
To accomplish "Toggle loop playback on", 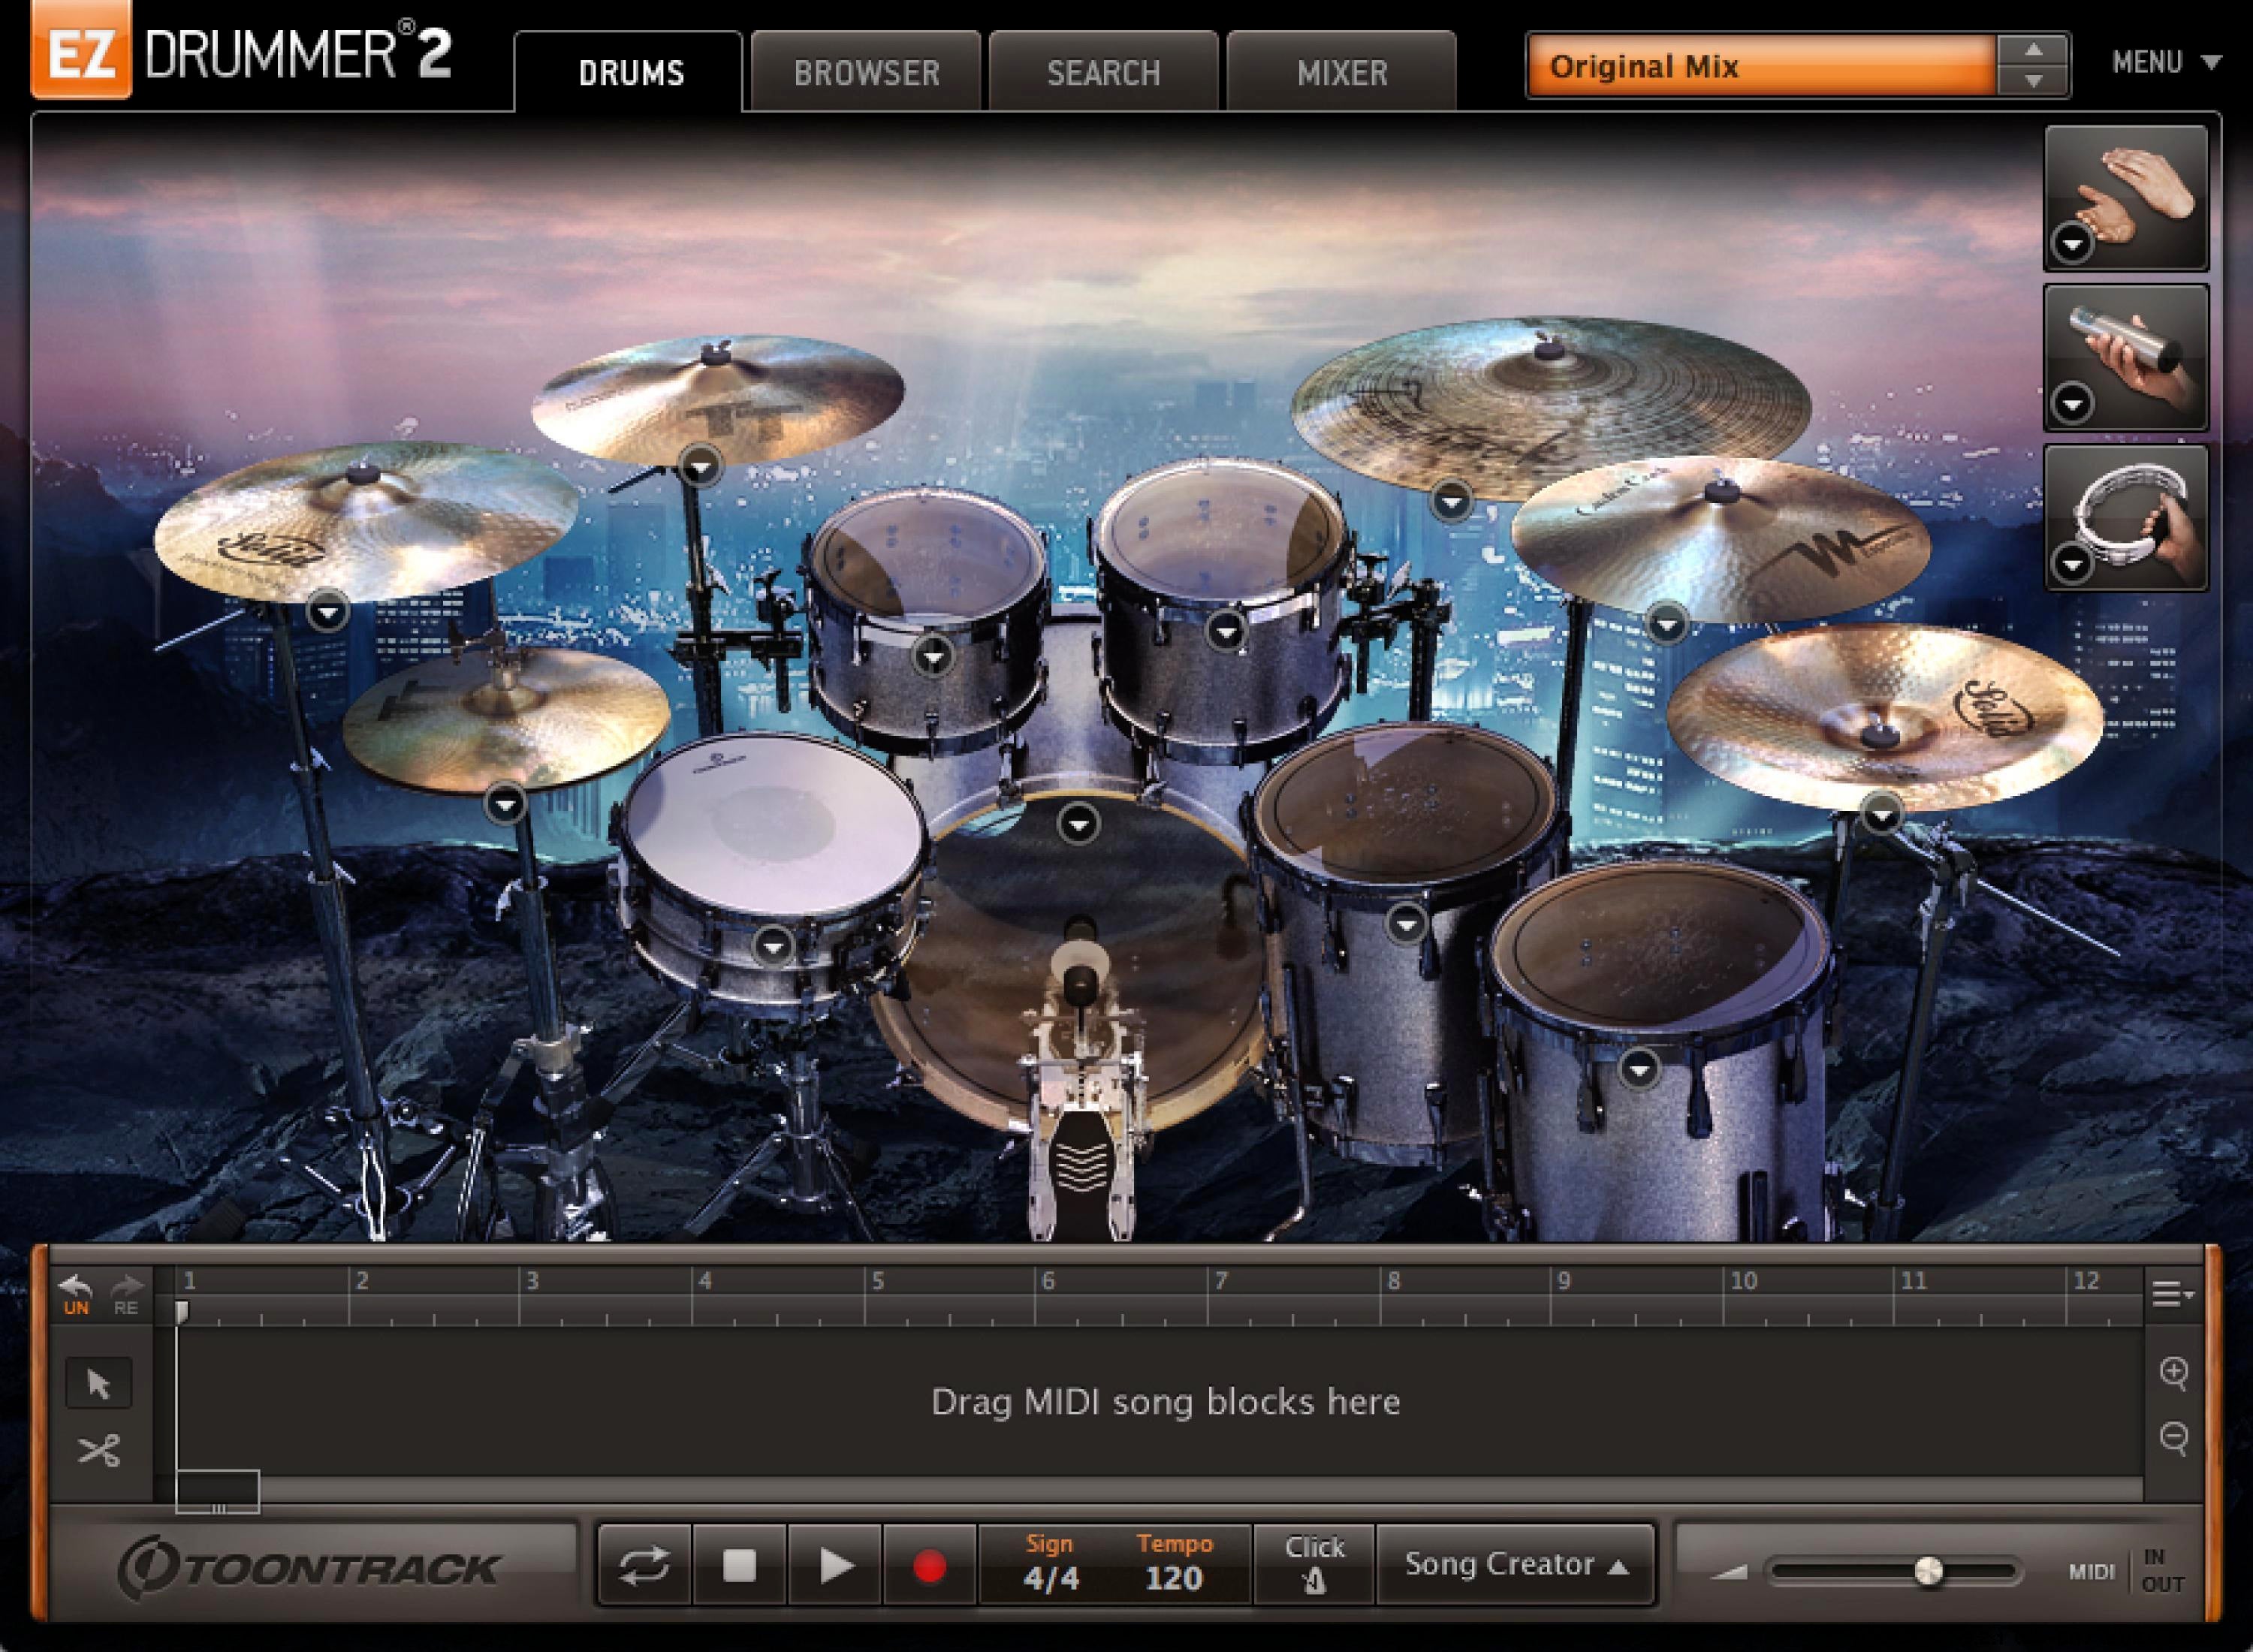I will 644,1565.
